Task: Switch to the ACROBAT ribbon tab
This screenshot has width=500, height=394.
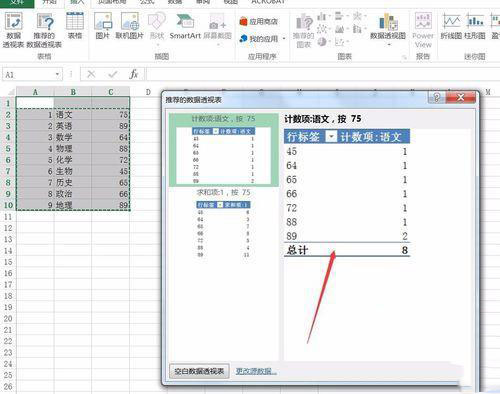Action: 268,2
